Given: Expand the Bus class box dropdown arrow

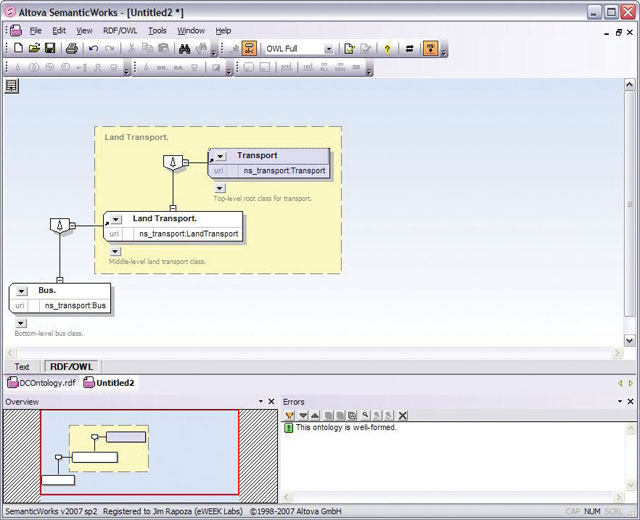Looking at the screenshot, I should (x=21, y=291).
